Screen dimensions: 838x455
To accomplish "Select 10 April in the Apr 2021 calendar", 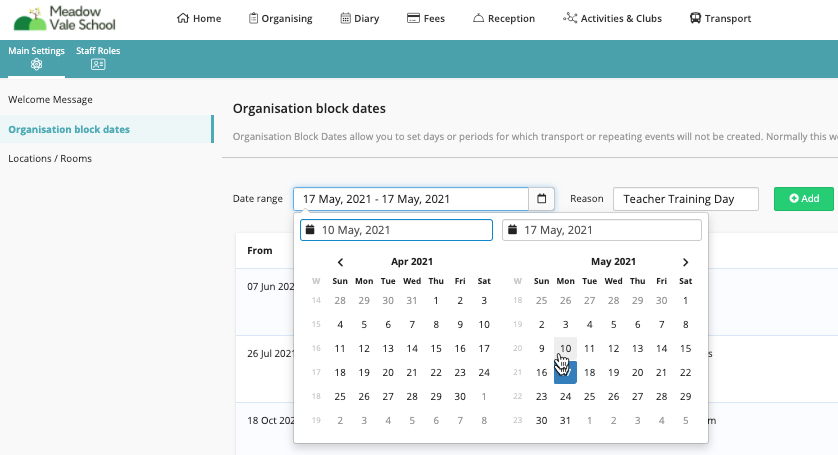I will 484,325.
